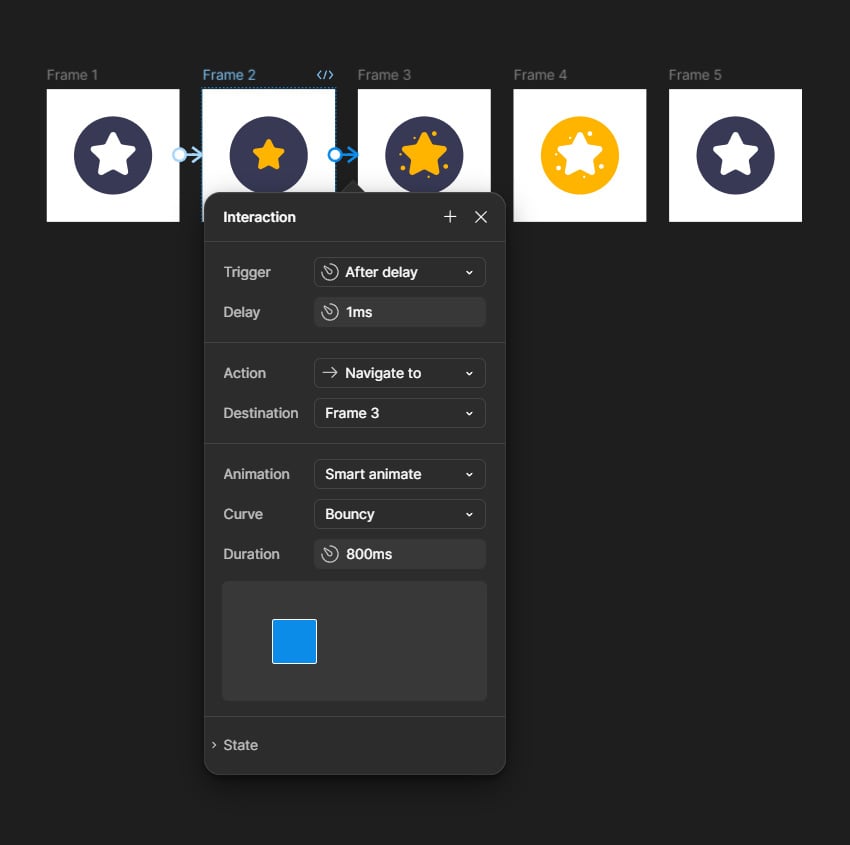
Task: Click the white star icon in Frame 1
Action: tap(113, 155)
